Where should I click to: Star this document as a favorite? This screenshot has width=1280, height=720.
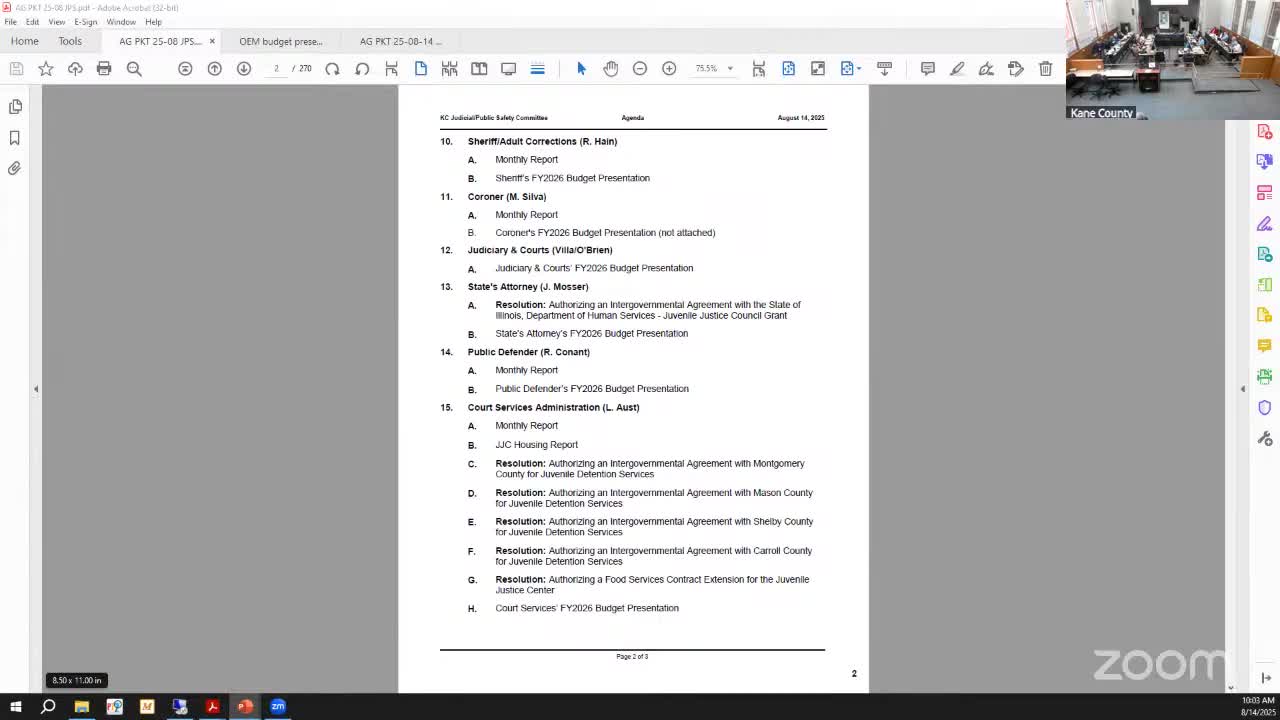46,68
